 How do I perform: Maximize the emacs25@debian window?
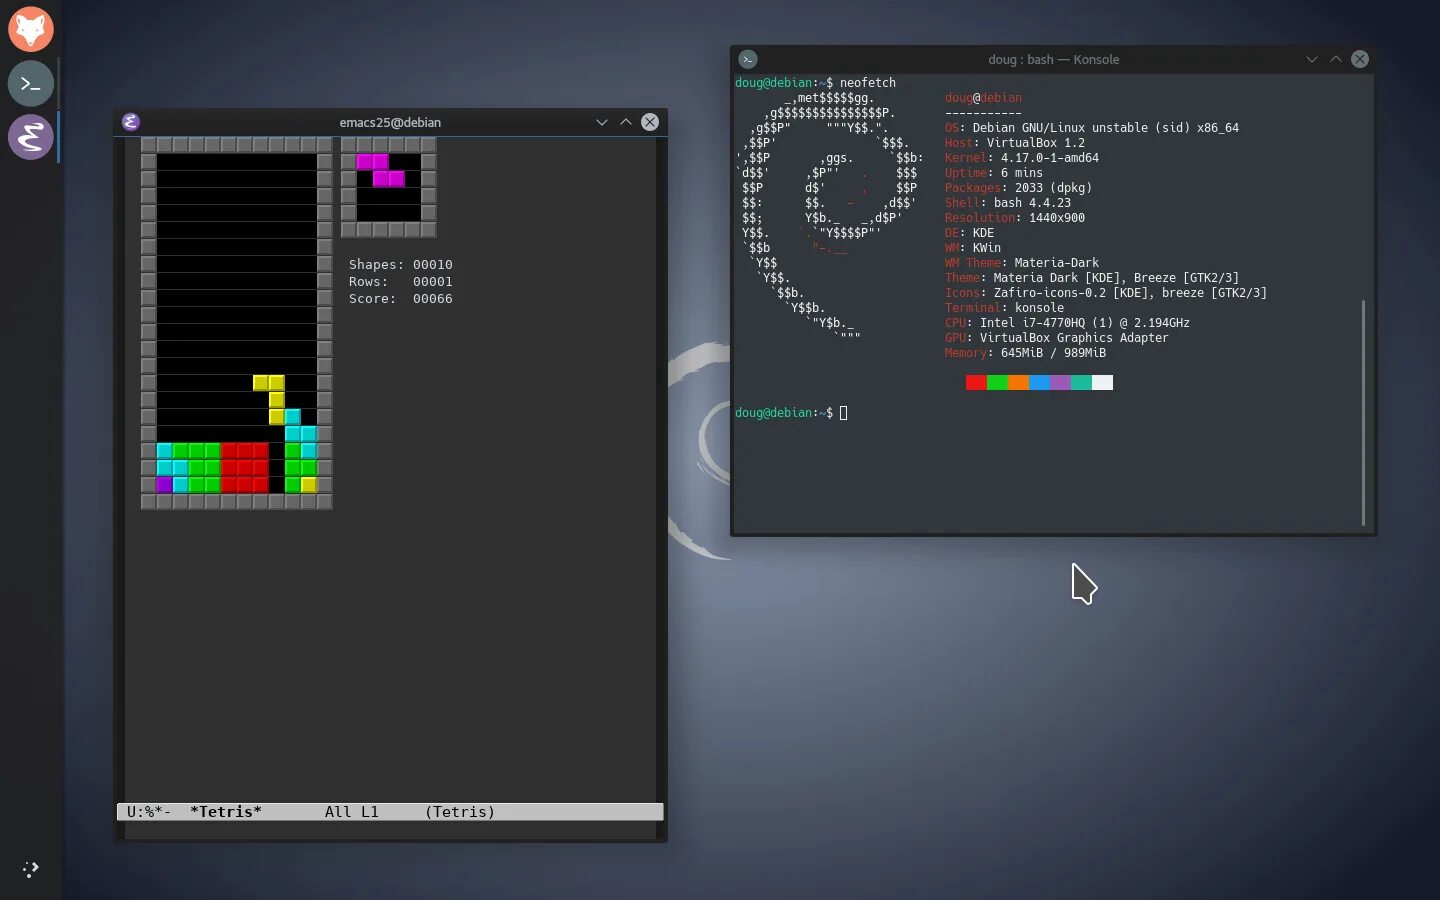pos(626,122)
